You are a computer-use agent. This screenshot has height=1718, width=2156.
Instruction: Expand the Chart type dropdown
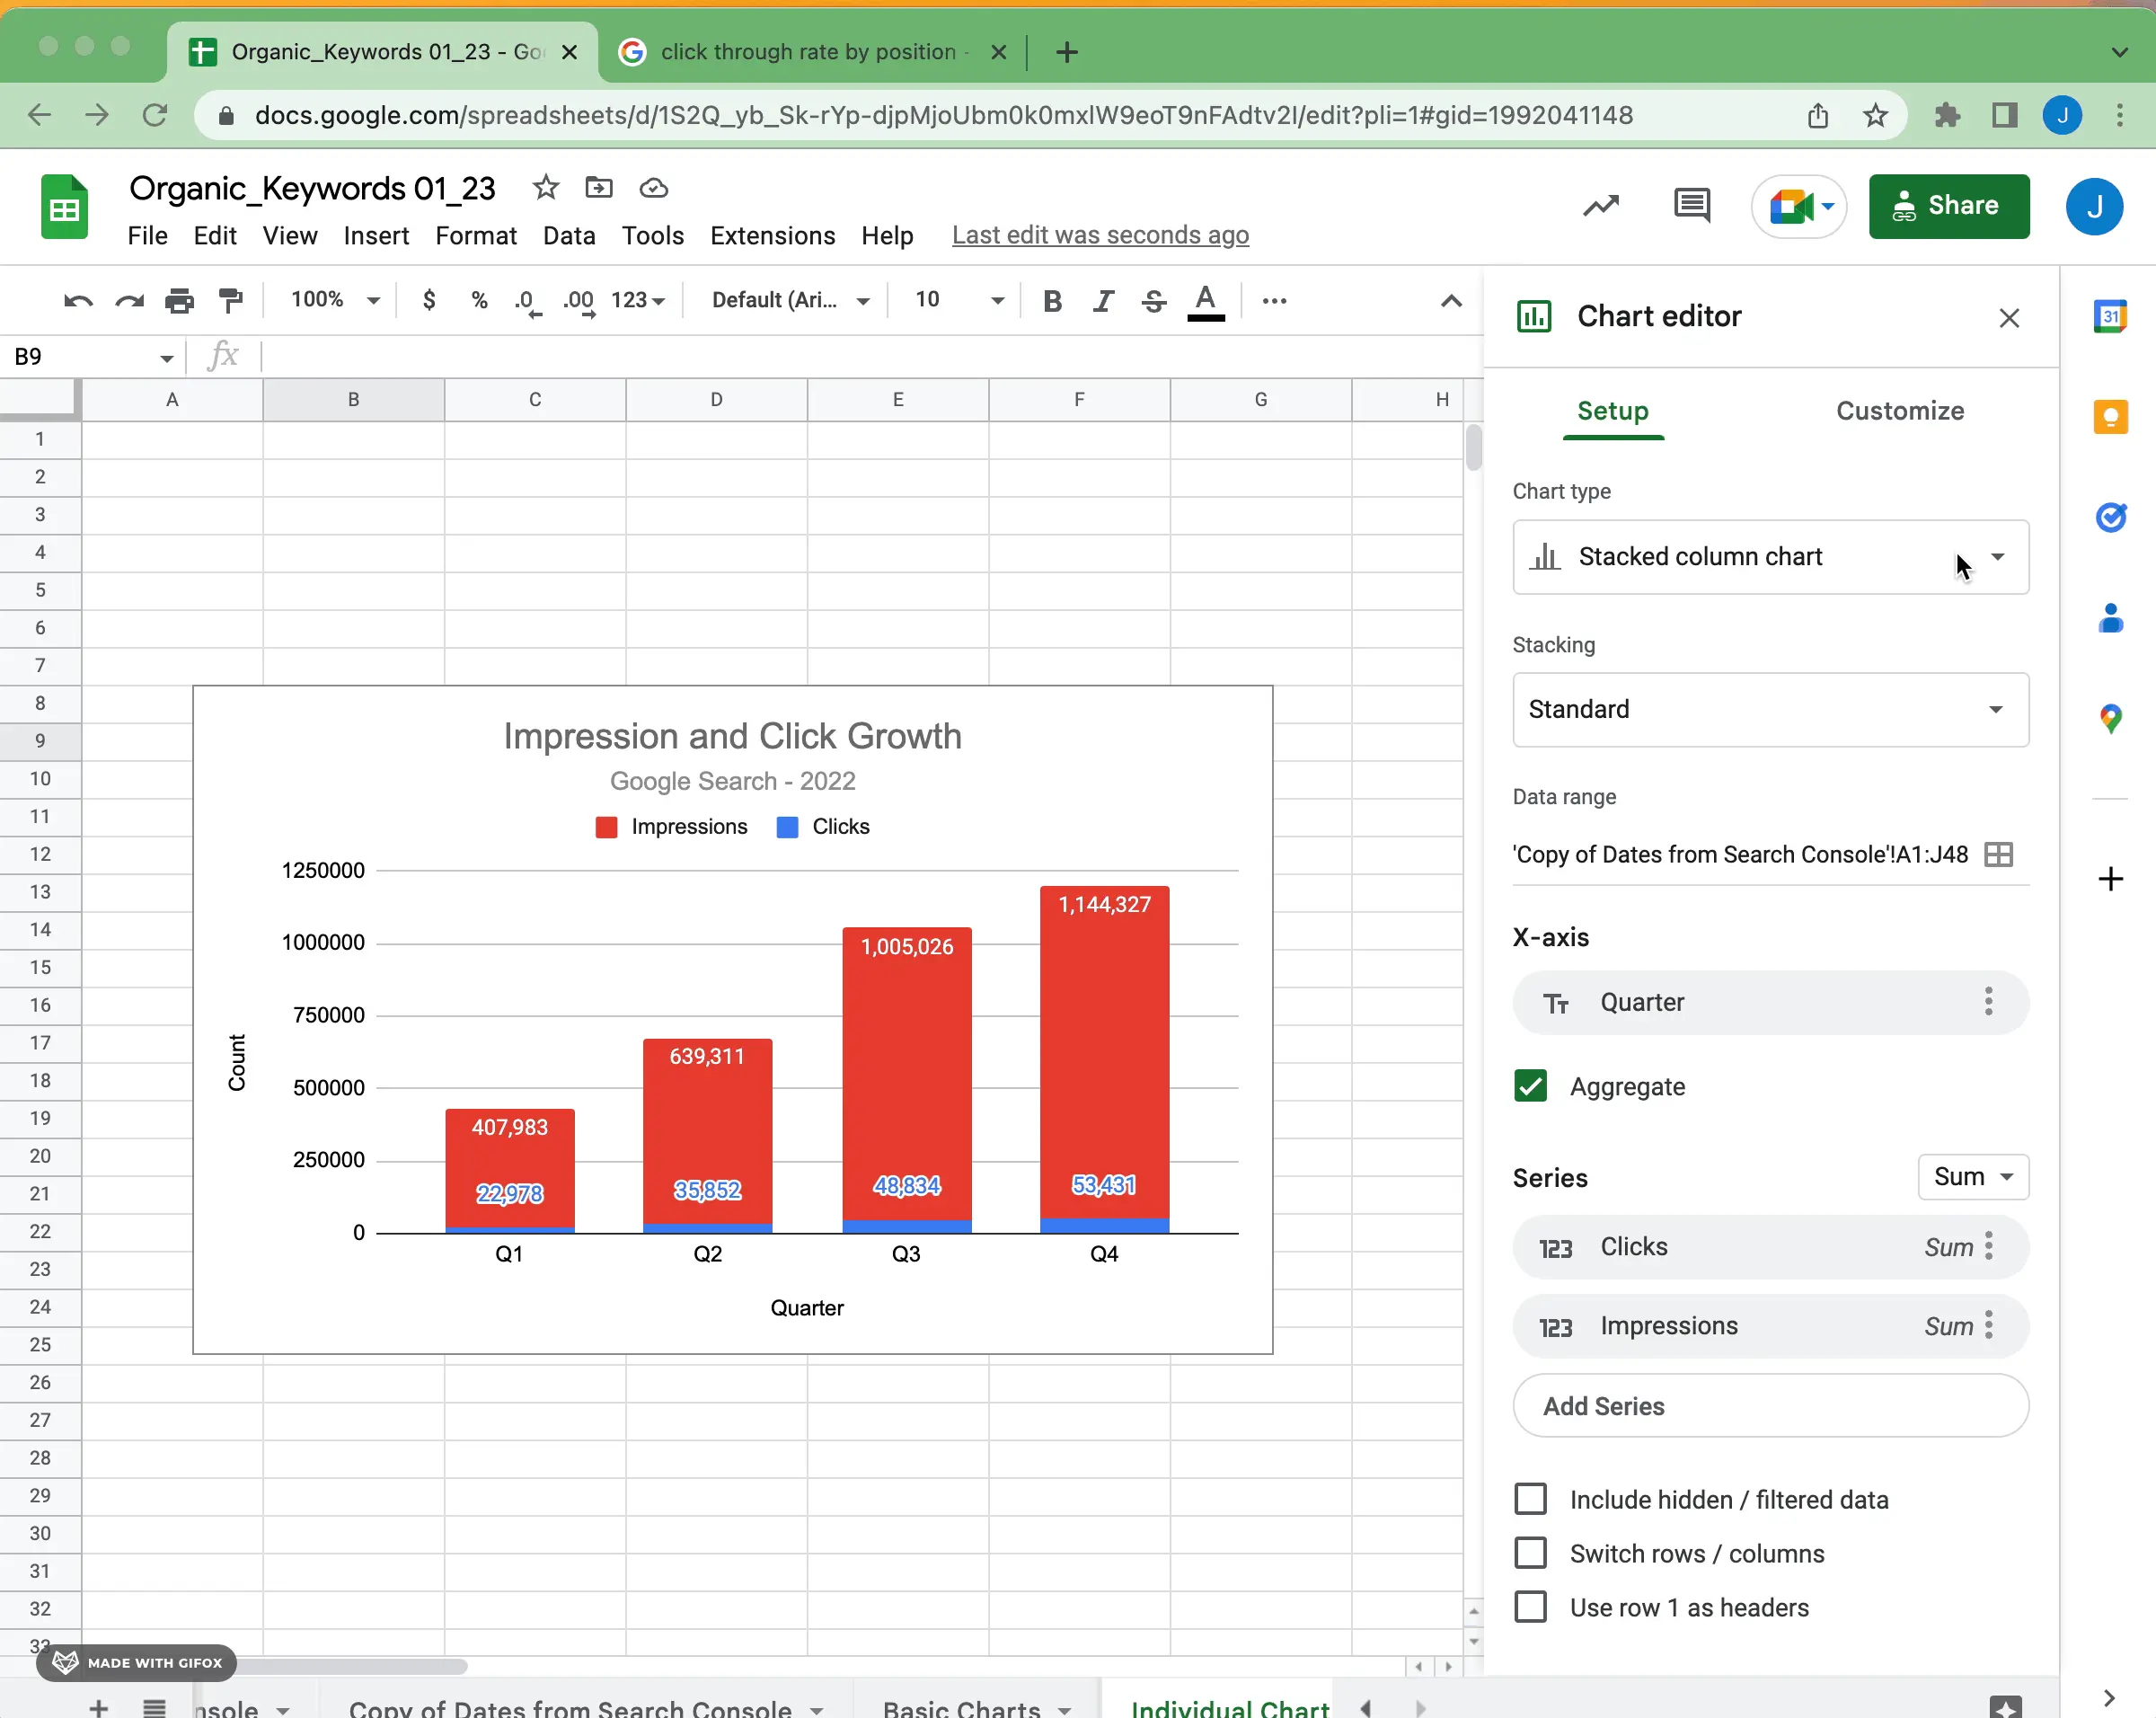[x=1998, y=555]
